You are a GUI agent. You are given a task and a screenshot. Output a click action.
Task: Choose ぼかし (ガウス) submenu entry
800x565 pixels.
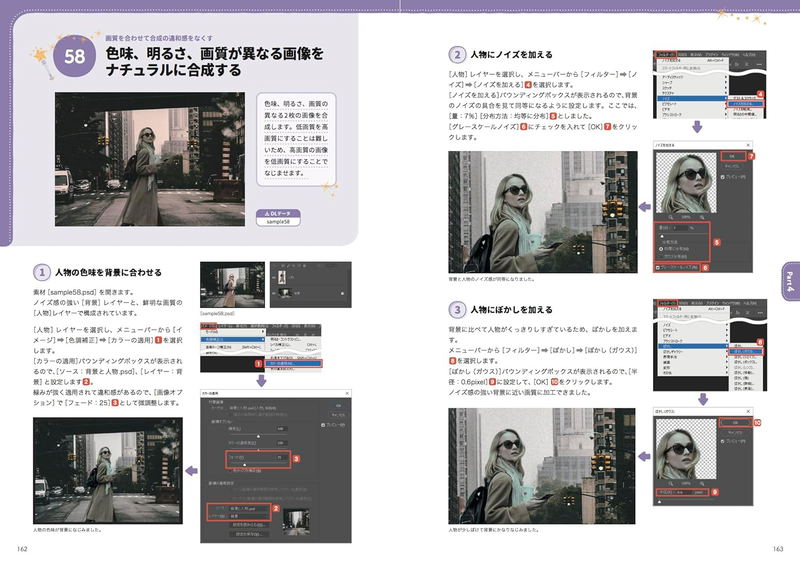(x=746, y=351)
